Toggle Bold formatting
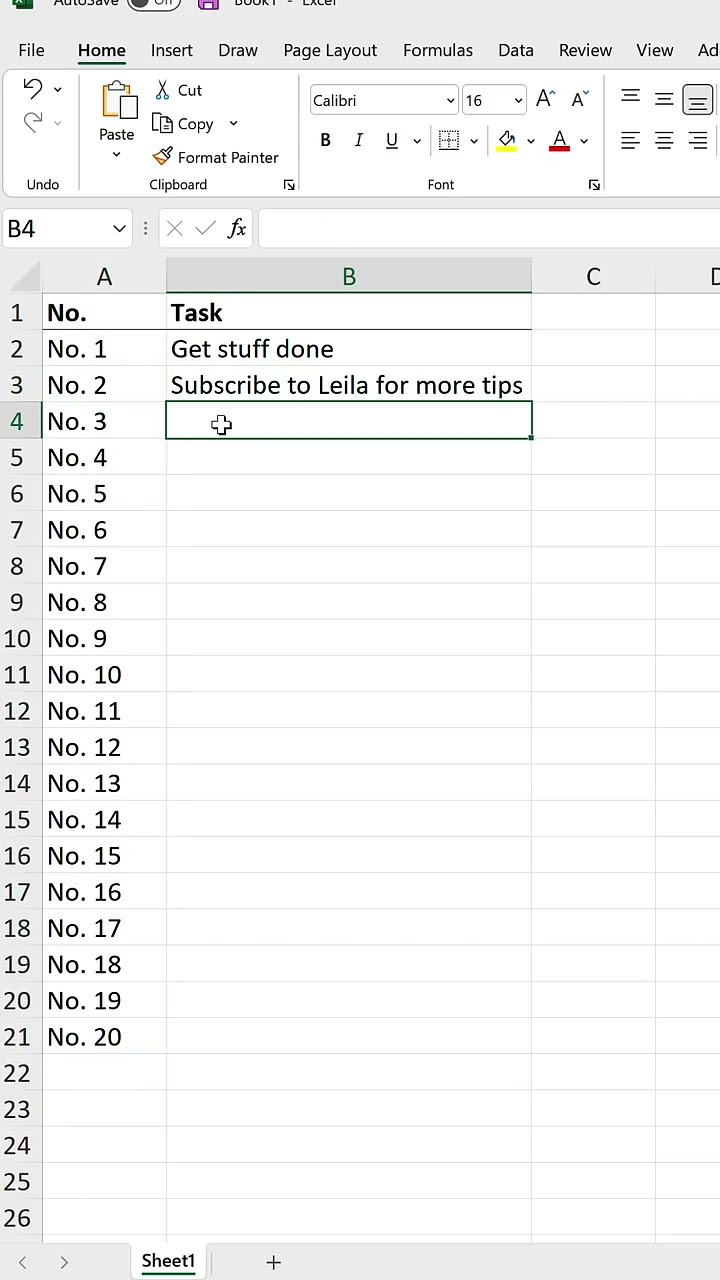 (x=325, y=141)
